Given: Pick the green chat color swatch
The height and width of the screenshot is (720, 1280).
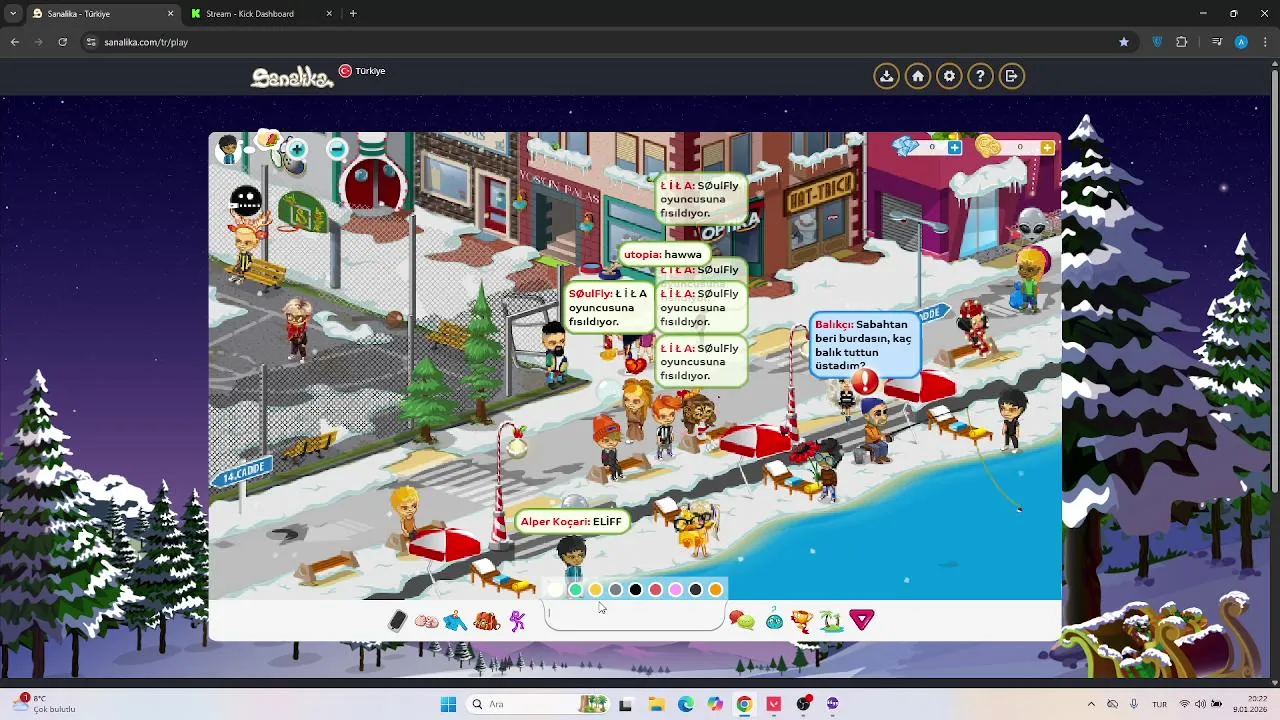Looking at the screenshot, I should (x=575, y=590).
